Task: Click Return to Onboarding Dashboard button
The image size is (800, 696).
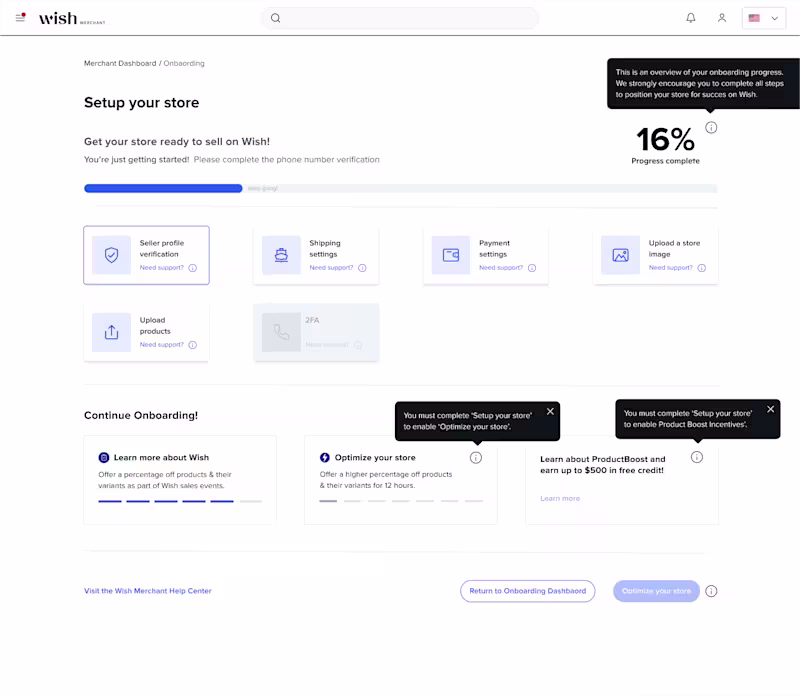Action: pyautogui.click(x=528, y=591)
